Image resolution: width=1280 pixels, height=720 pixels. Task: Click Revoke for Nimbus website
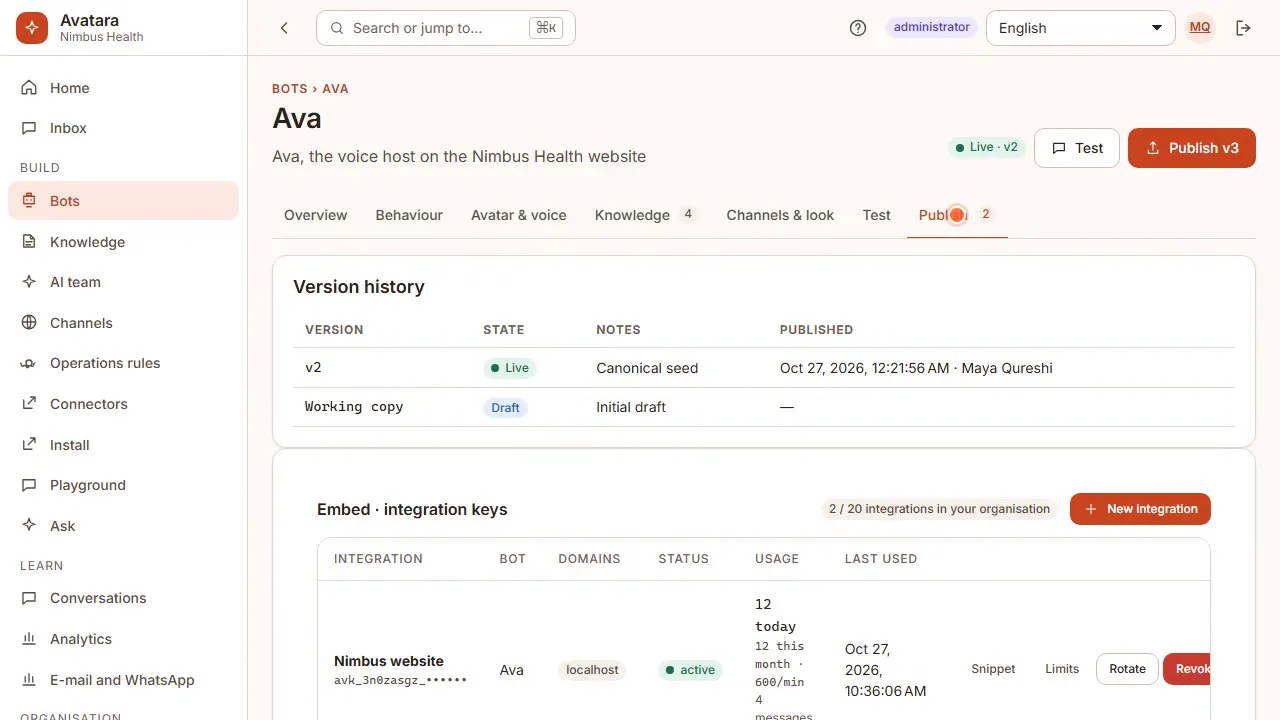(x=1187, y=669)
